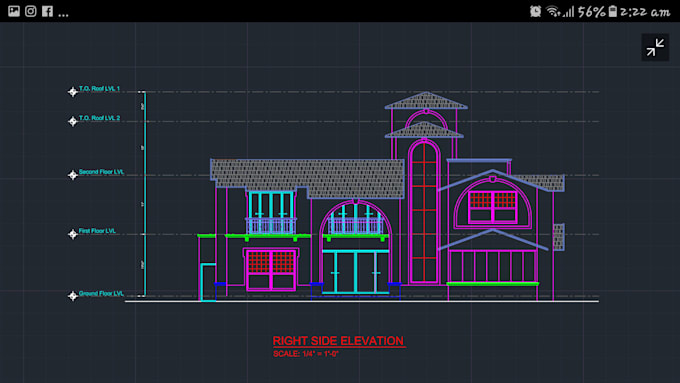
Task: Select the cyan double entrance door
Action: tap(356, 272)
